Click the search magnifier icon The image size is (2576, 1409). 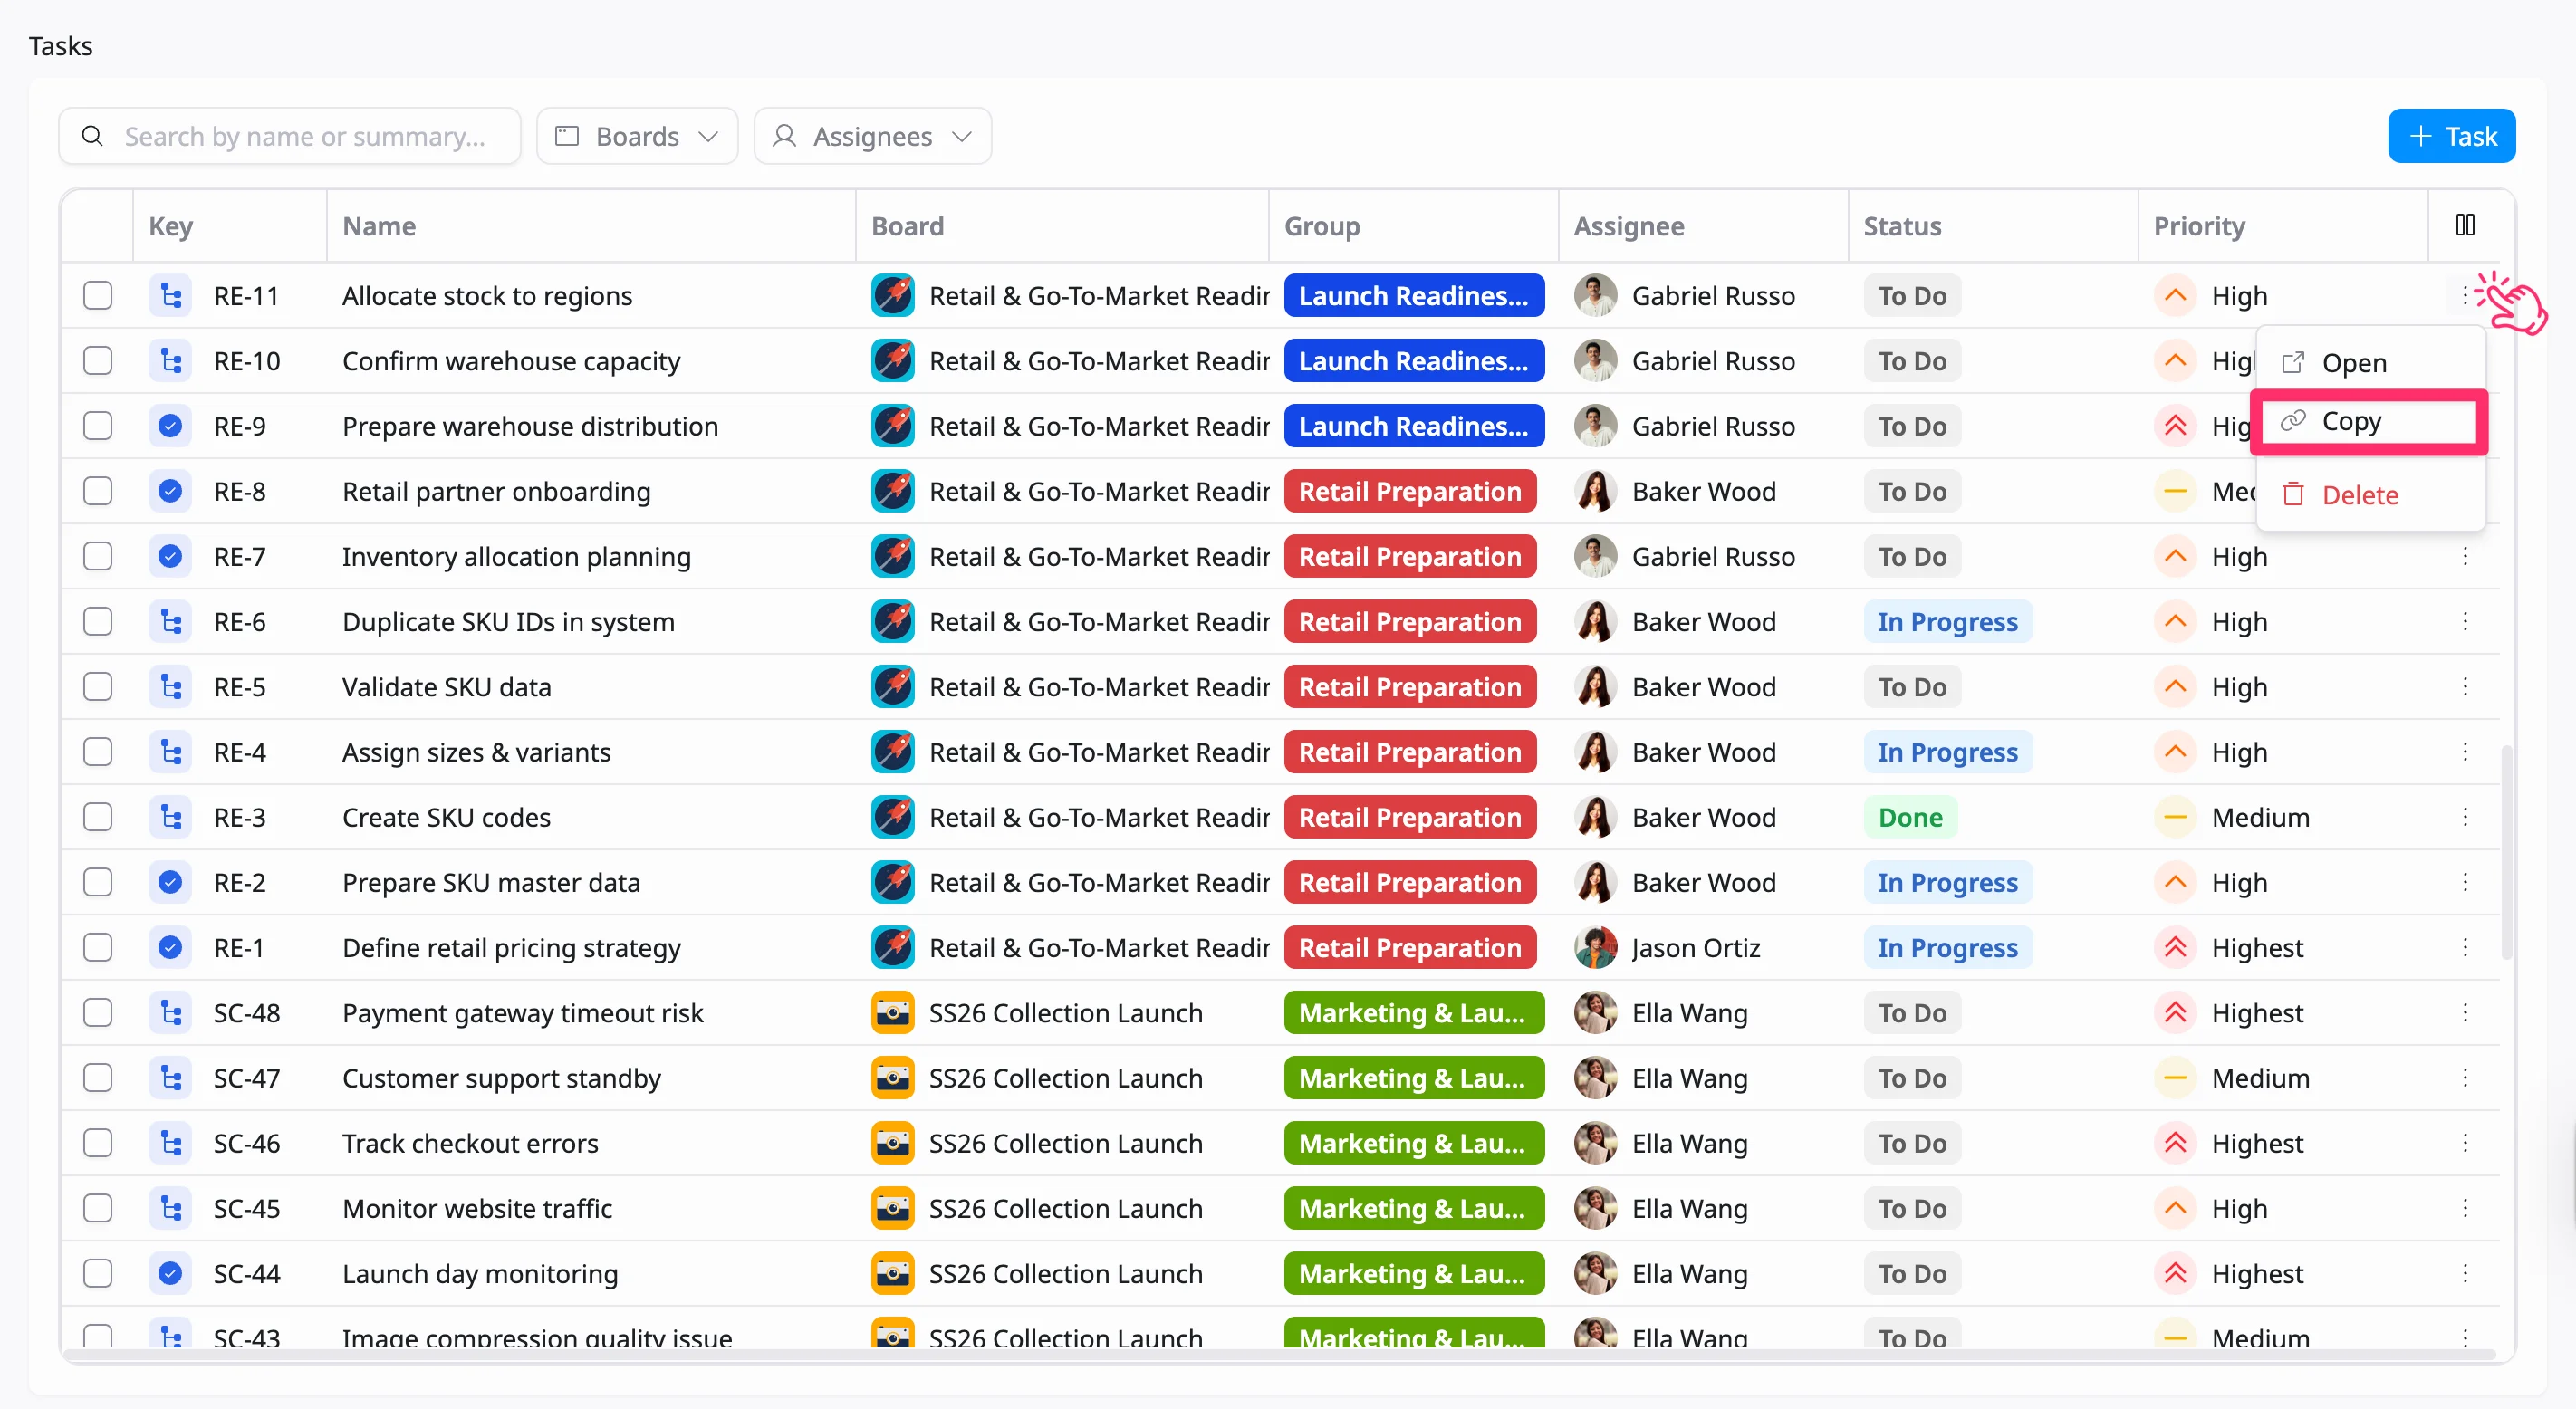tap(92, 136)
